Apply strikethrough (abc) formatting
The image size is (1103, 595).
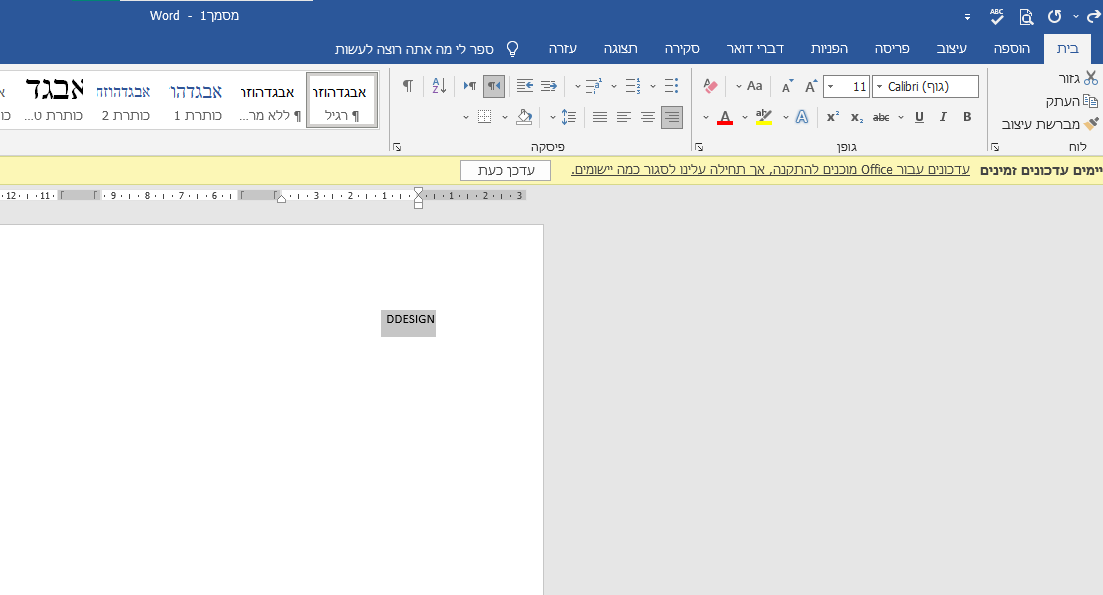(x=881, y=117)
